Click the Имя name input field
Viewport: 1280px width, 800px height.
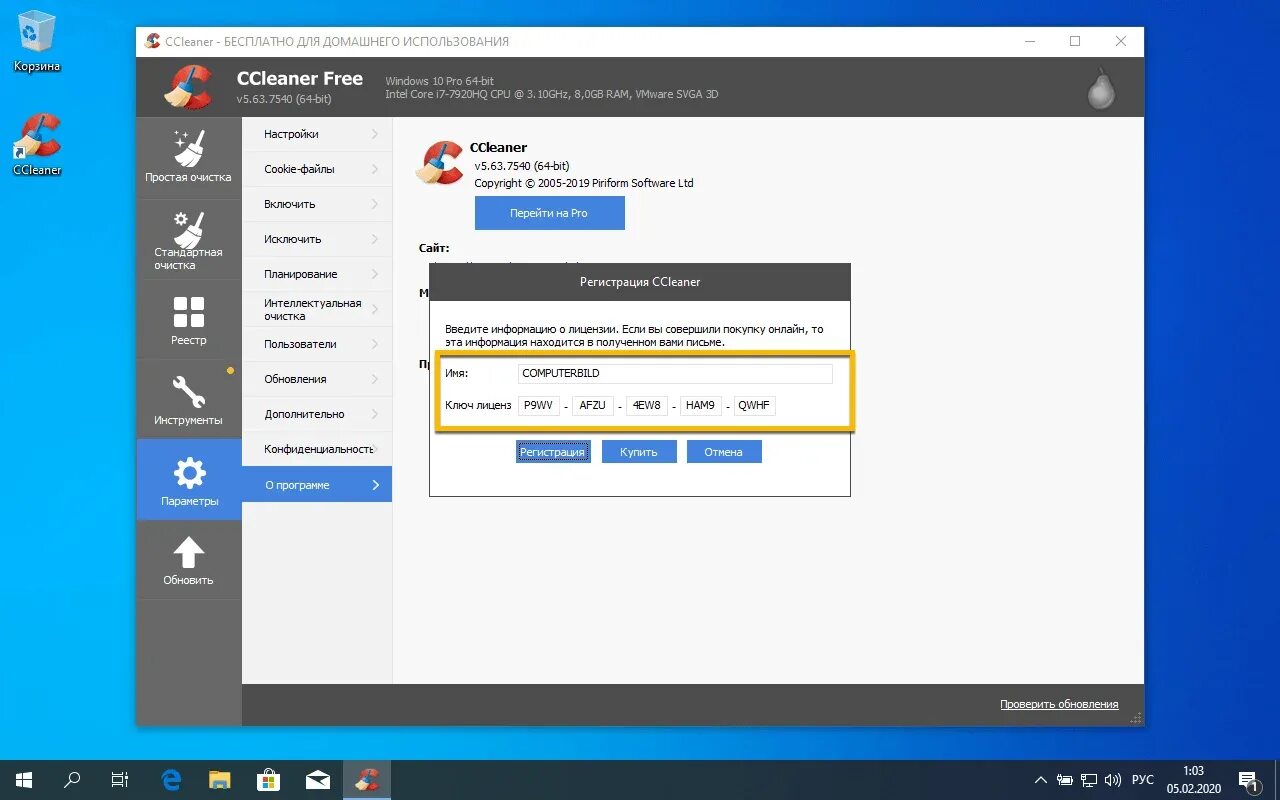[x=675, y=373]
